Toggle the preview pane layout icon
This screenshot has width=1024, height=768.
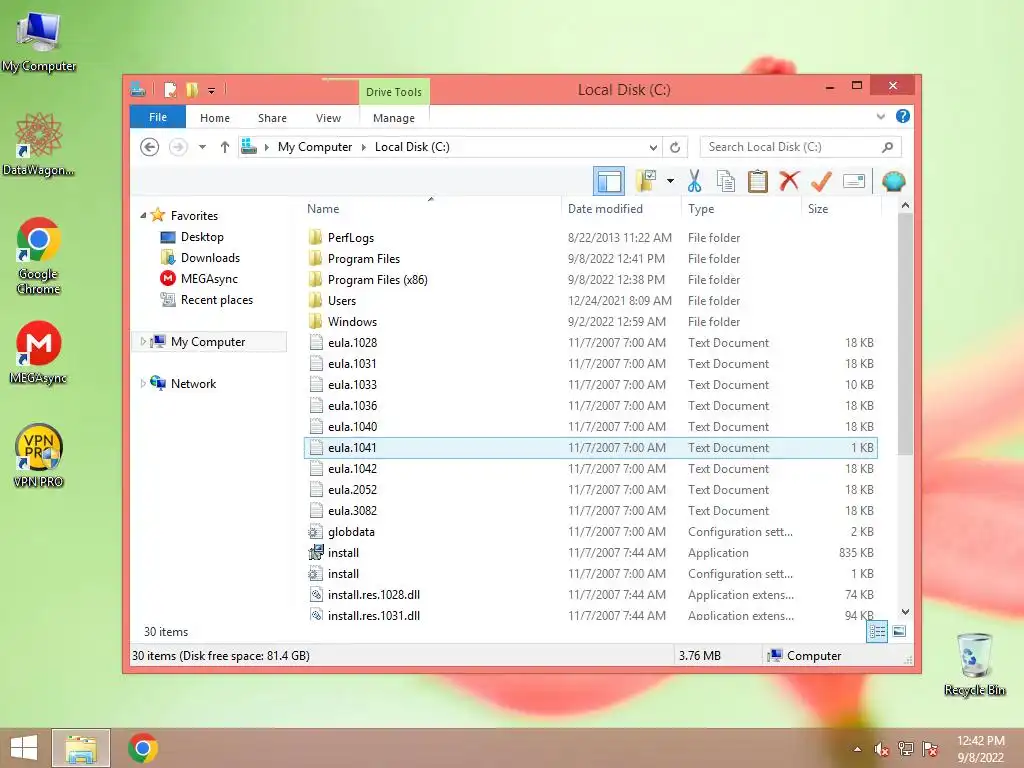point(609,181)
